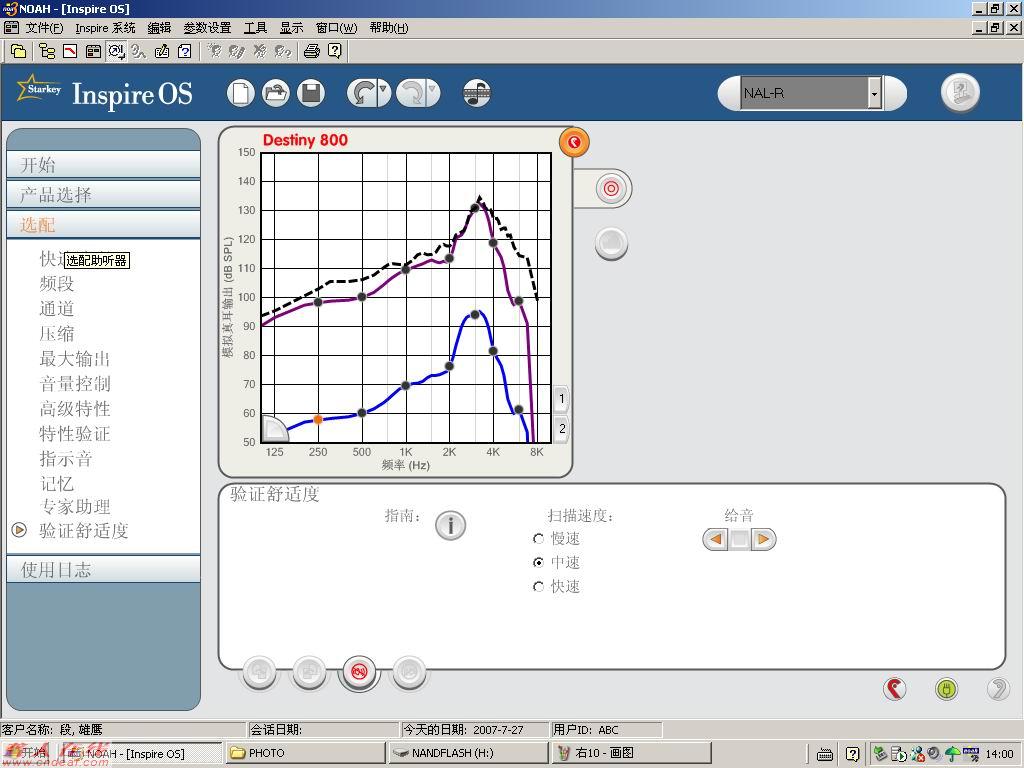The width and height of the screenshot is (1024, 768).
Task: Expand the 产品选择 sidebar section
Action: pos(103,195)
